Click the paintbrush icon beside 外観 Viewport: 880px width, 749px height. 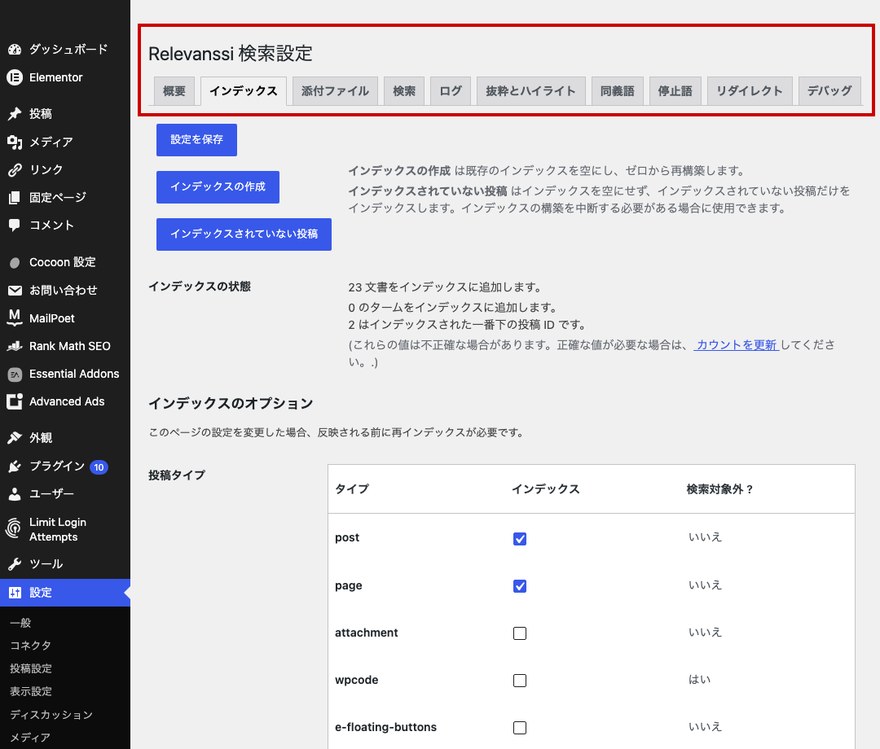click(x=15, y=438)
